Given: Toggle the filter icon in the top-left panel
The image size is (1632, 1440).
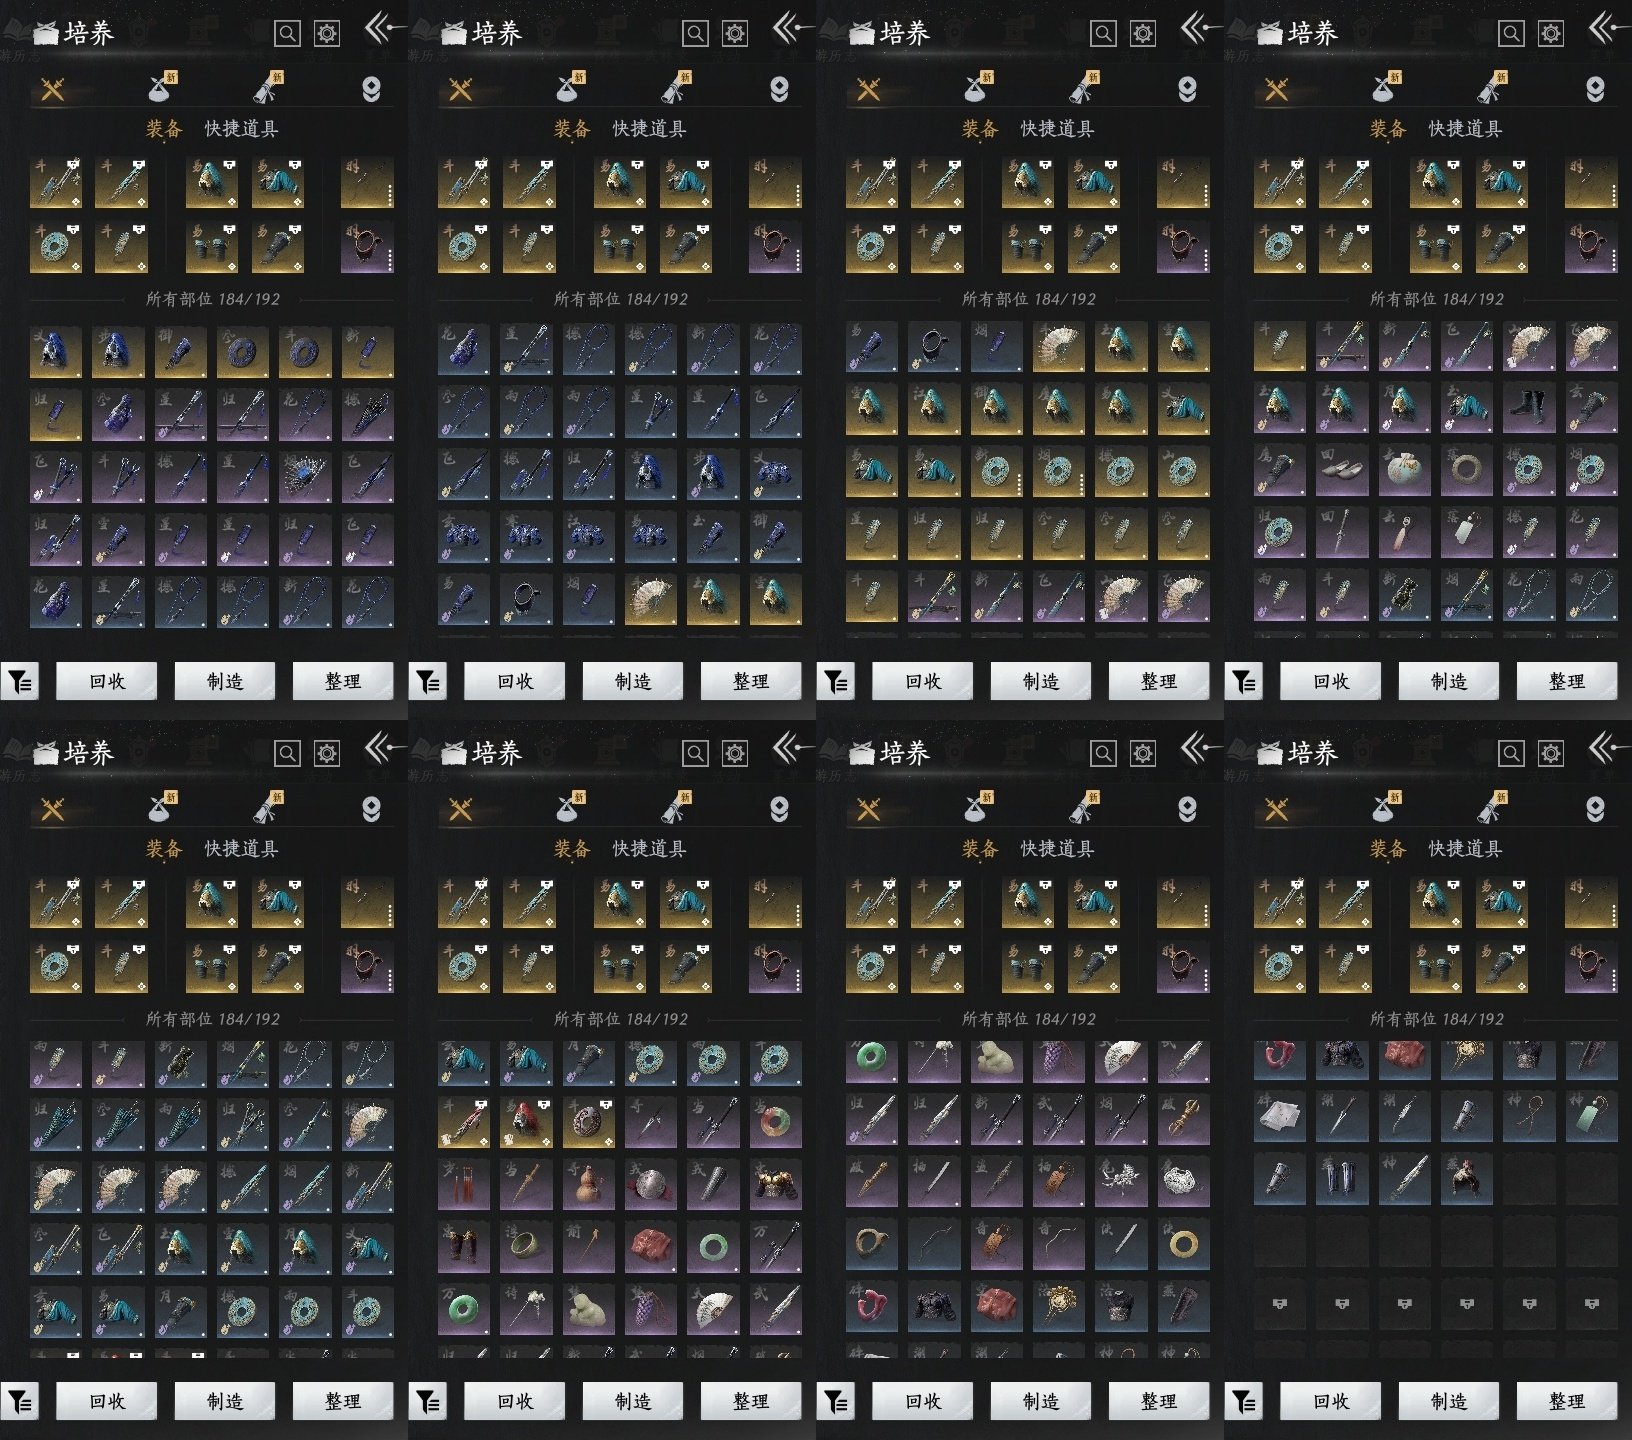Looking at the screenshot, I should coord(20,682).
